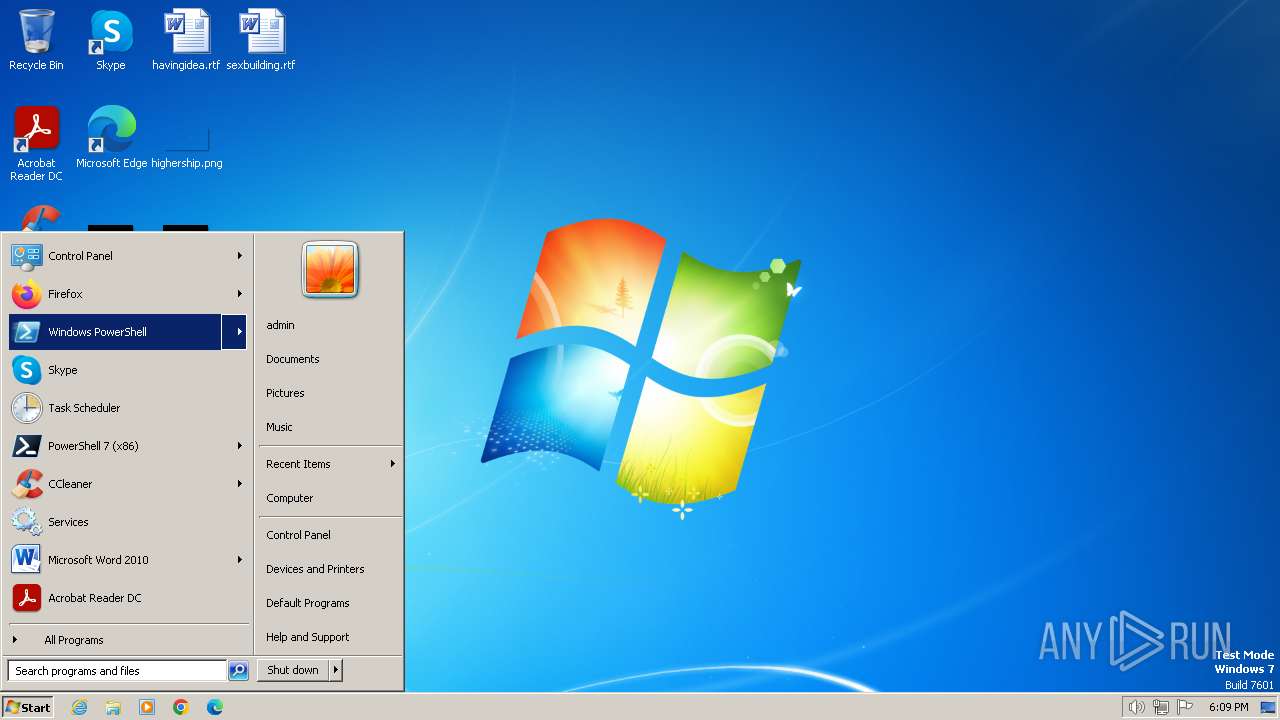
Task: Click the Search programs and files box
Action: [117, 671]
